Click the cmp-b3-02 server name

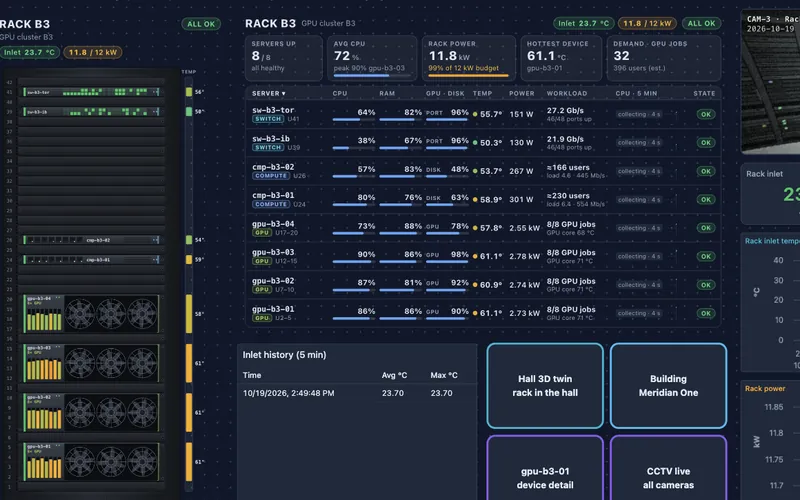(x=273, y=167)
